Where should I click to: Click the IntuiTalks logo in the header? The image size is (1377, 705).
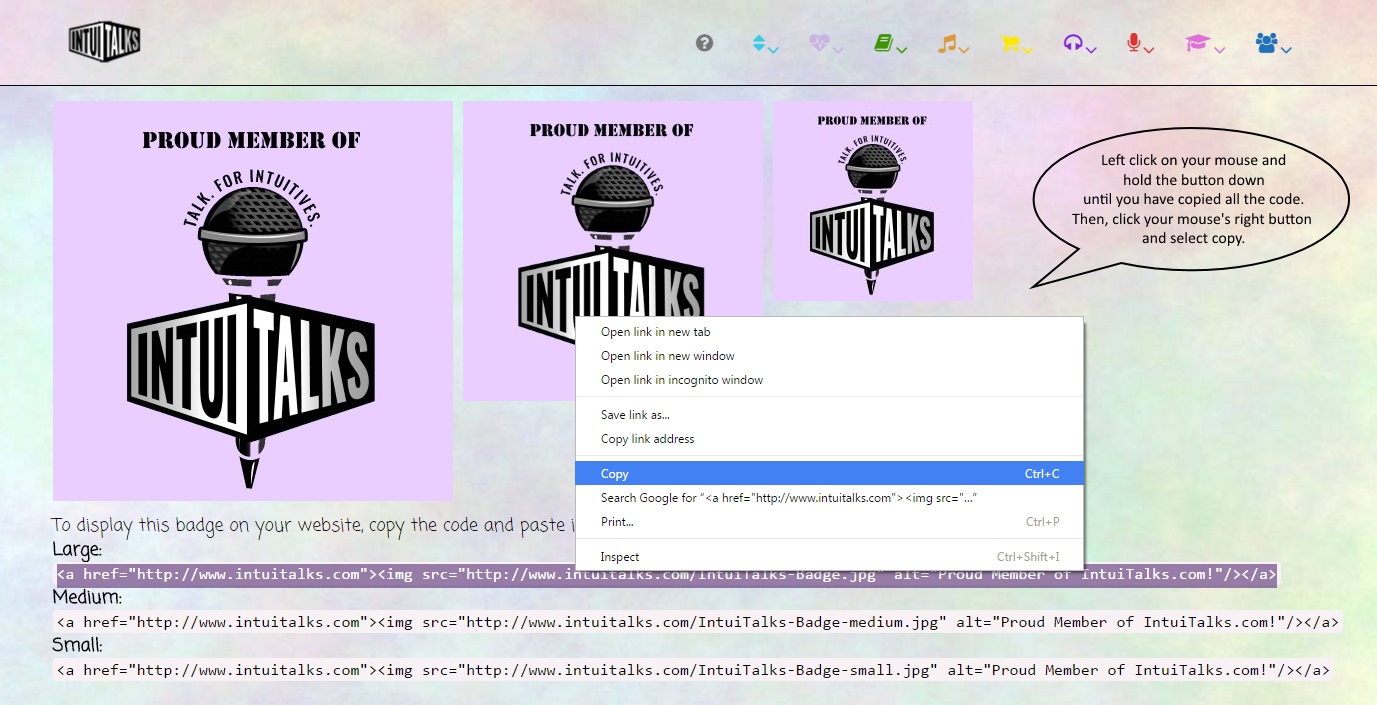(x=105, y=42)
